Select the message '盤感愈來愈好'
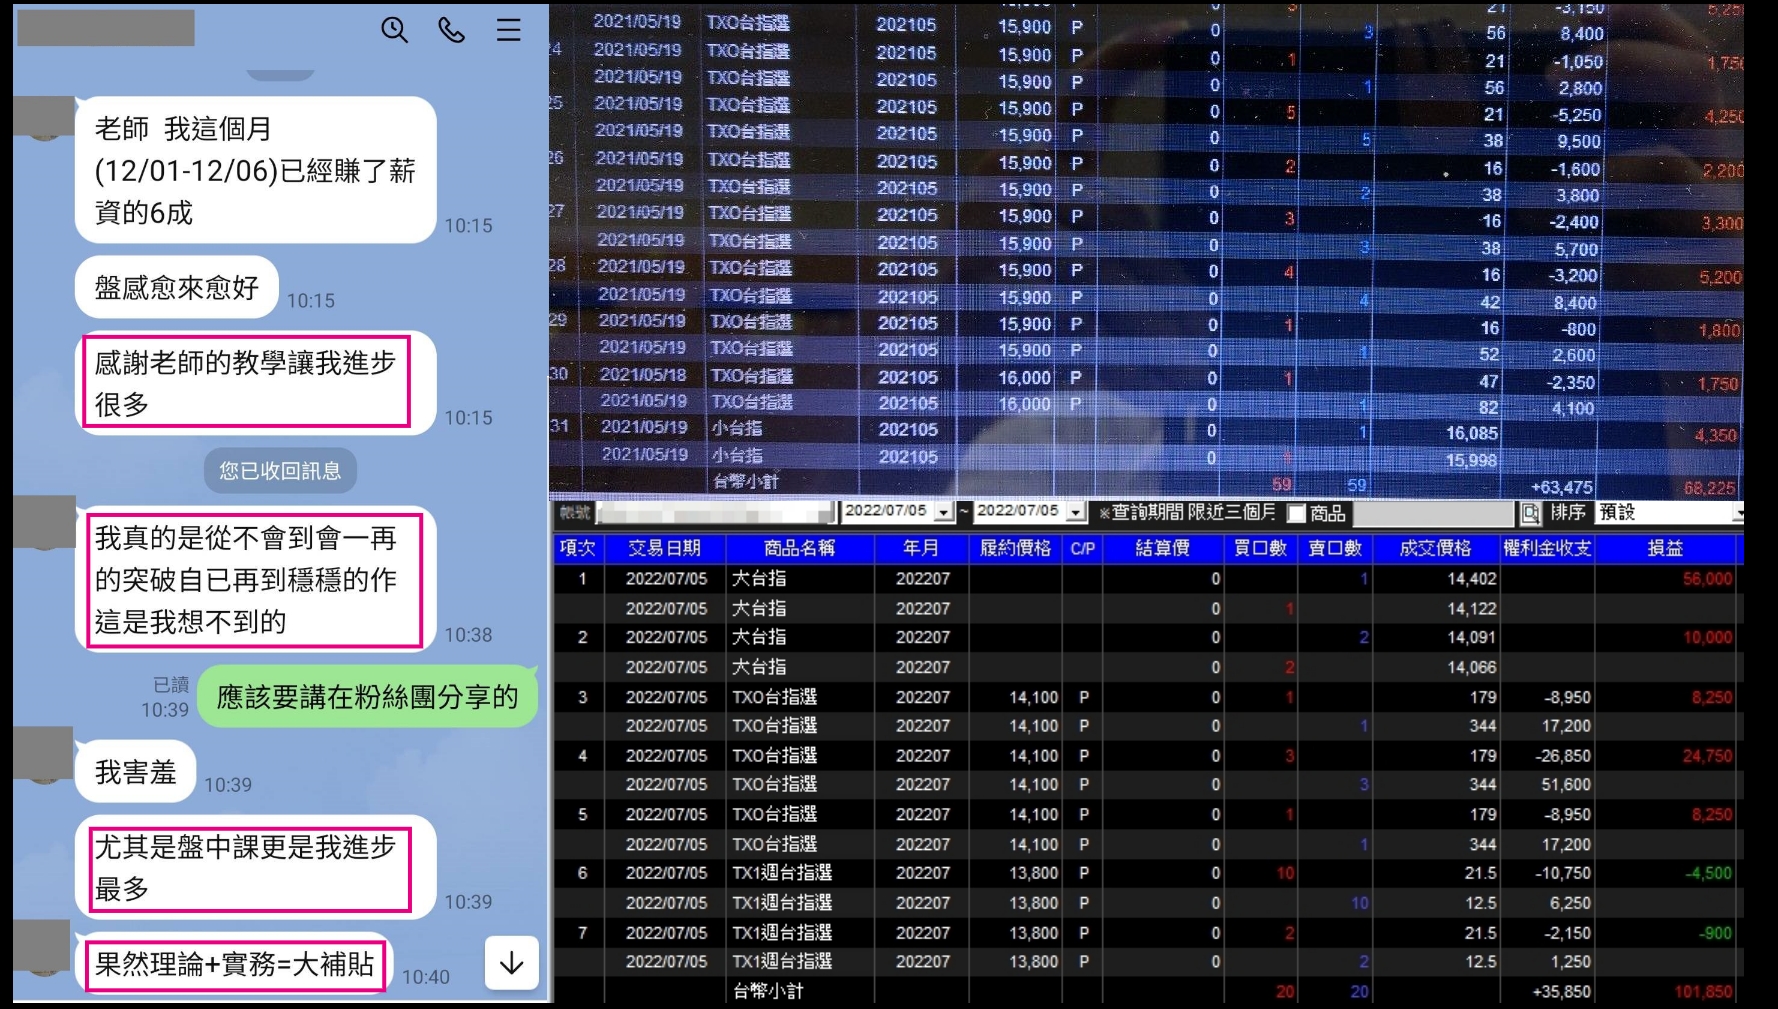1778x1009 pixels. (176, 288)
